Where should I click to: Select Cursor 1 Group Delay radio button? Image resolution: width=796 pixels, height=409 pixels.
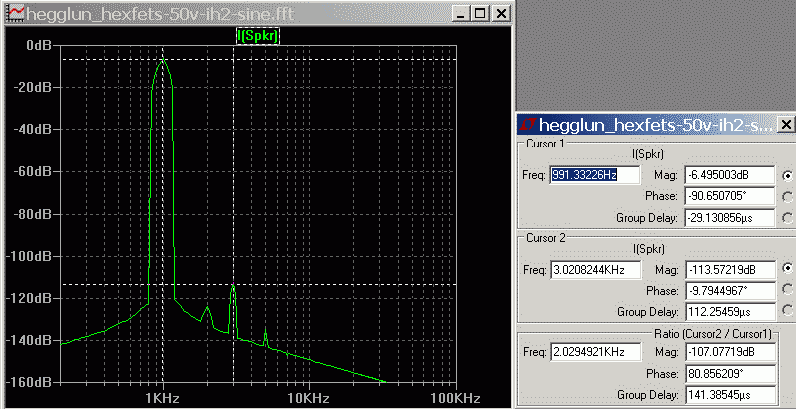click(787, 218)
